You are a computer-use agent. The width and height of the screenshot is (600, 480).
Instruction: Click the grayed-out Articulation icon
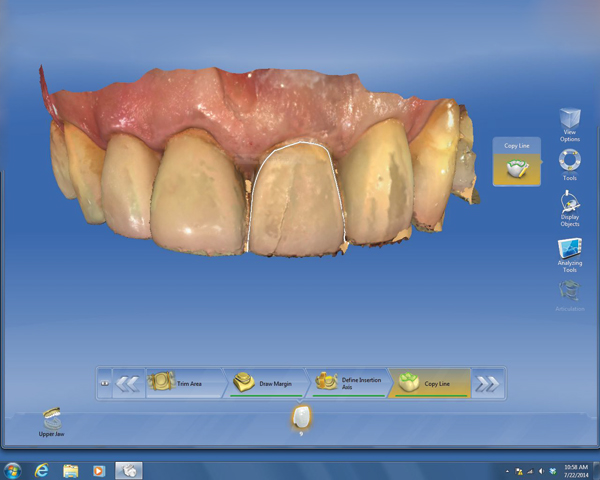[x=569, y=293]
